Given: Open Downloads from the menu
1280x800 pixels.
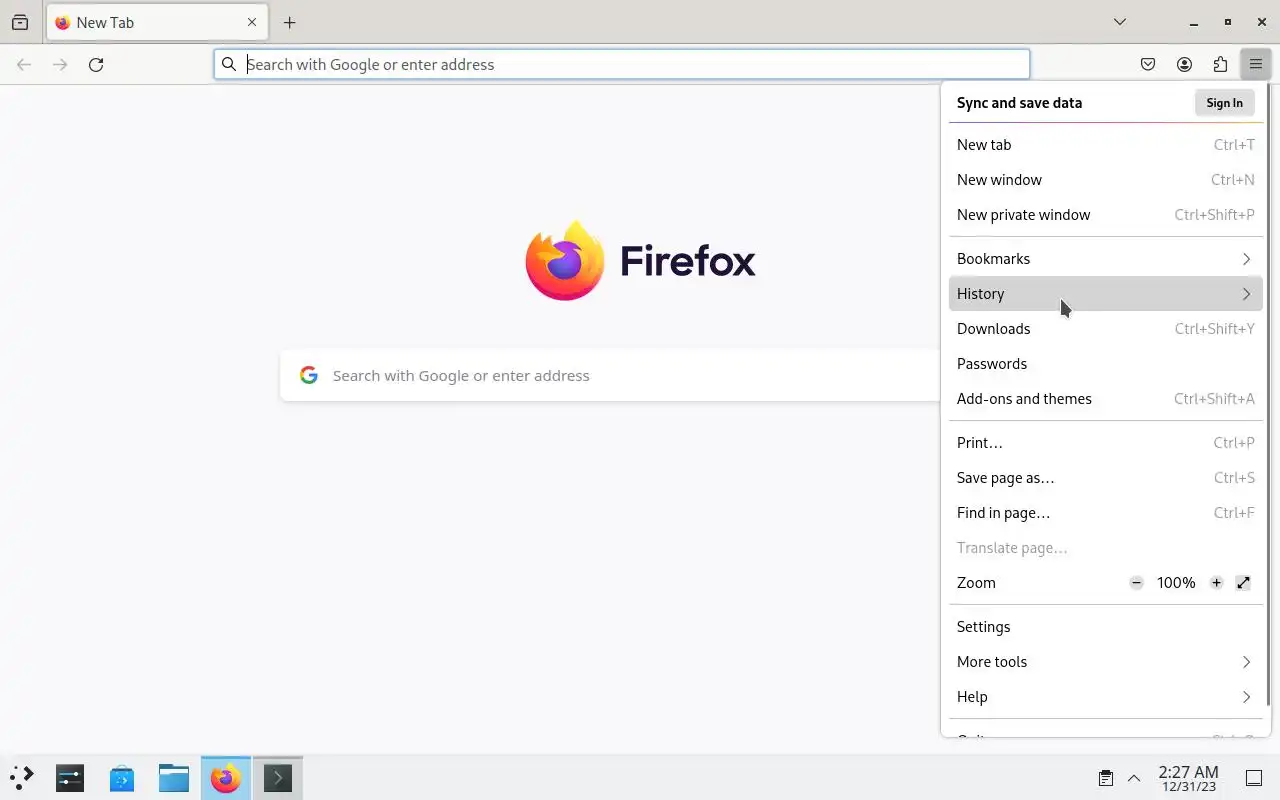Looking at the screenshot, I should (1106, 329).
